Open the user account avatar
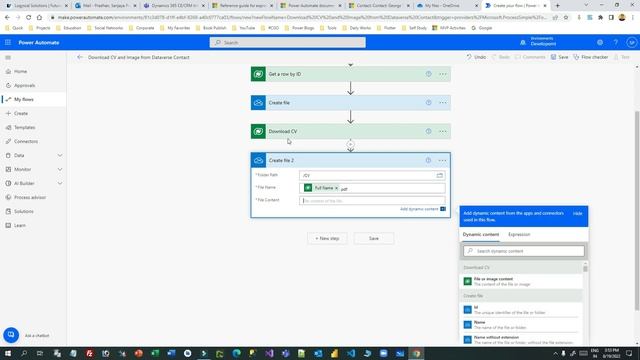Image resolution: width=640 pixels, height=360 pixels. click(x=631, y=42)
